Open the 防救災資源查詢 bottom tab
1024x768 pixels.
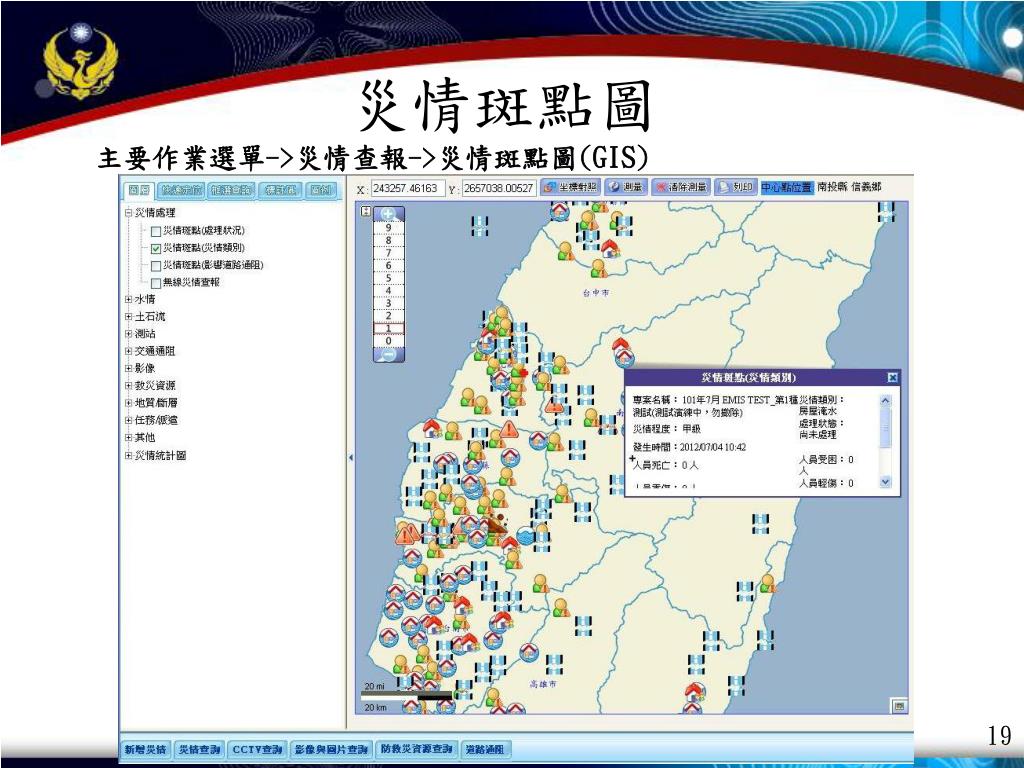pos(417,749)
